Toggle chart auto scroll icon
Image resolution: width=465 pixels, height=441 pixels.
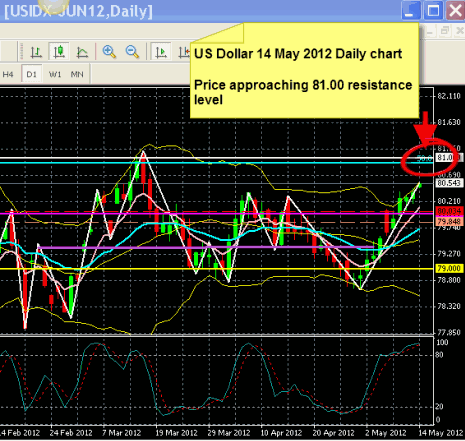[x=161, y=52]
